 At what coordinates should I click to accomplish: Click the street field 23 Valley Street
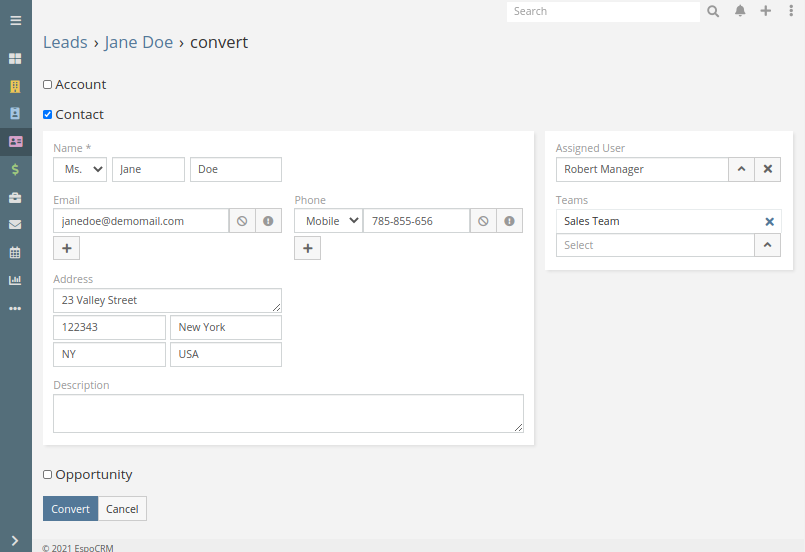click(x=167, y=300)
